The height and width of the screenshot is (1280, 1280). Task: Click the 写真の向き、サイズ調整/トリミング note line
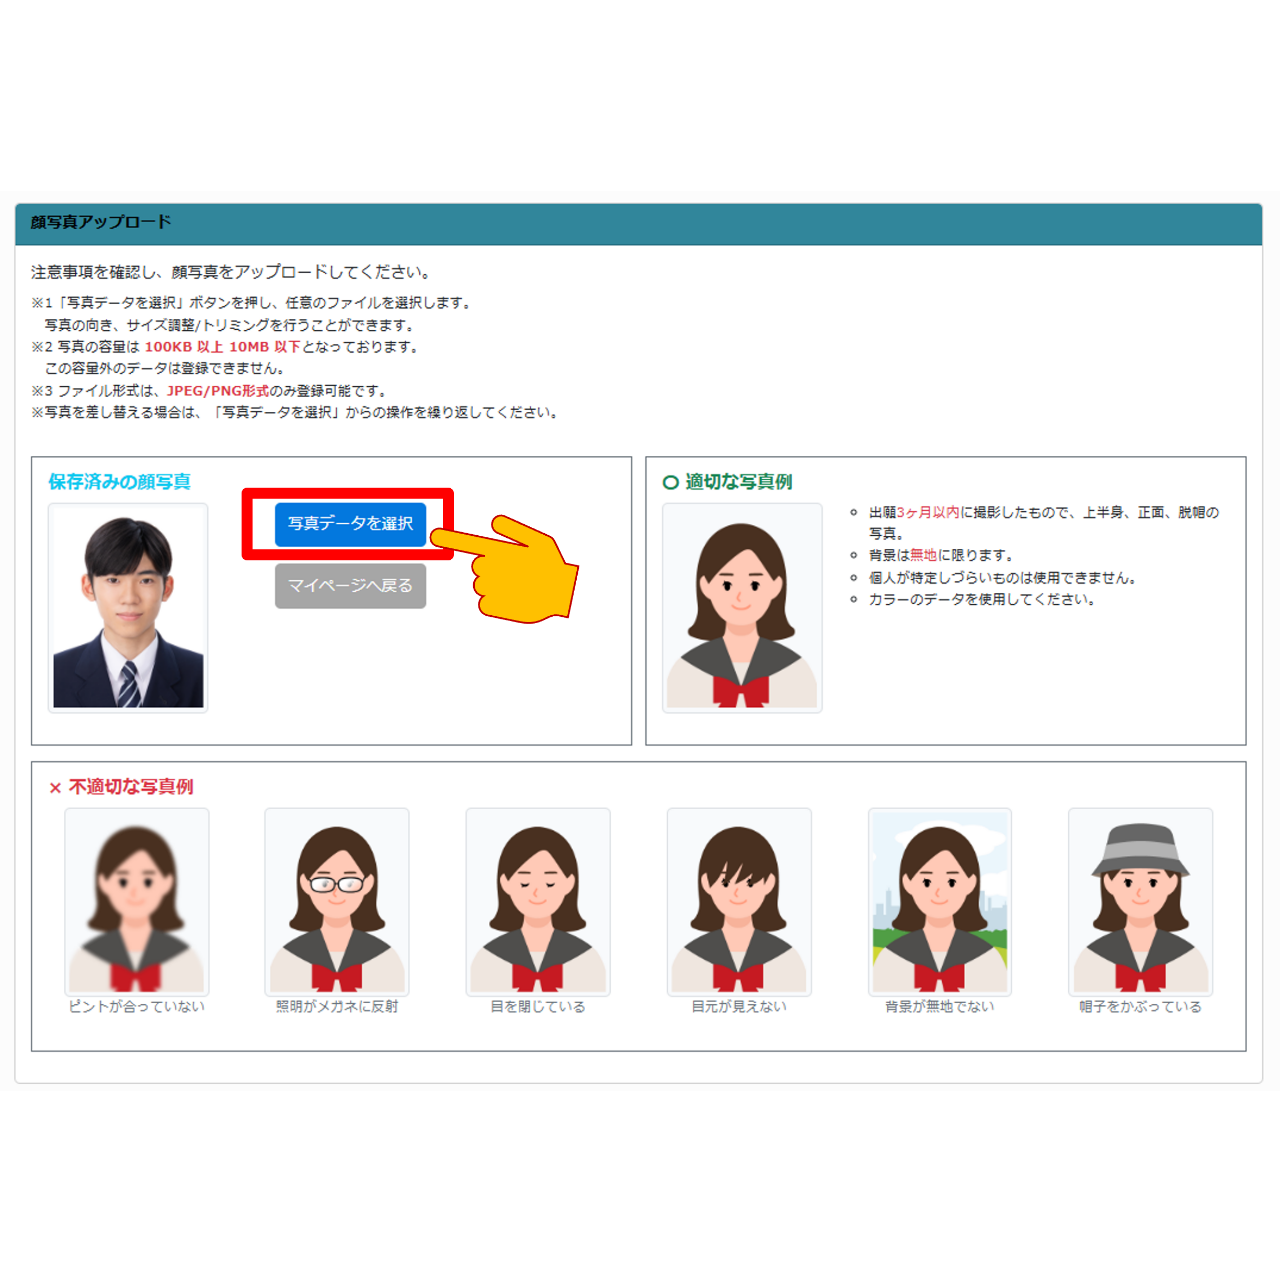[230, 325]
